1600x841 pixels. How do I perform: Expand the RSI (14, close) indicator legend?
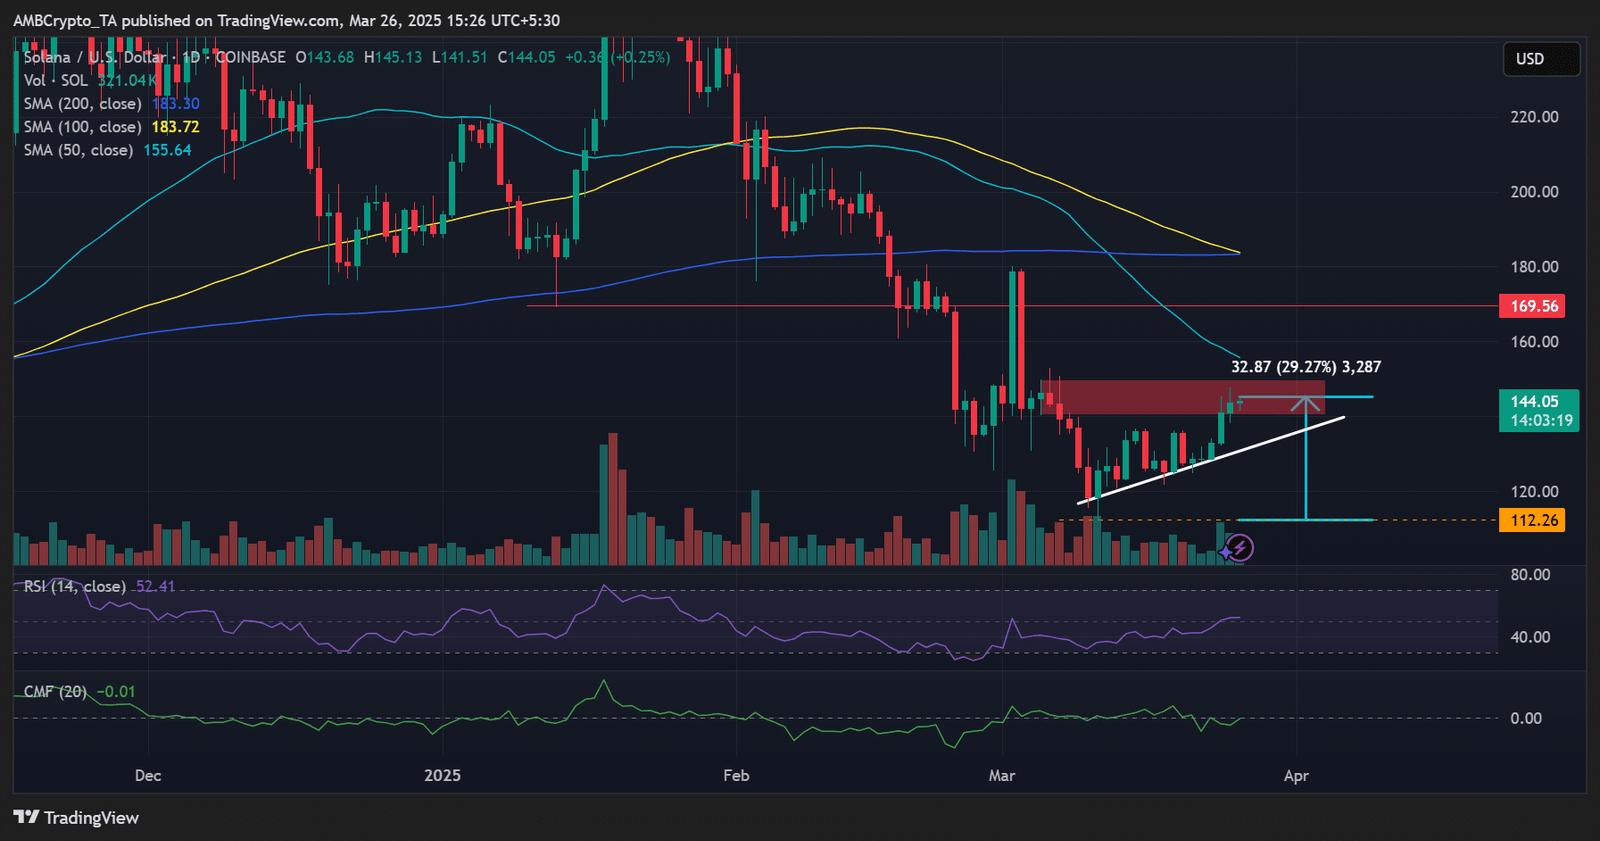point(75,586)
